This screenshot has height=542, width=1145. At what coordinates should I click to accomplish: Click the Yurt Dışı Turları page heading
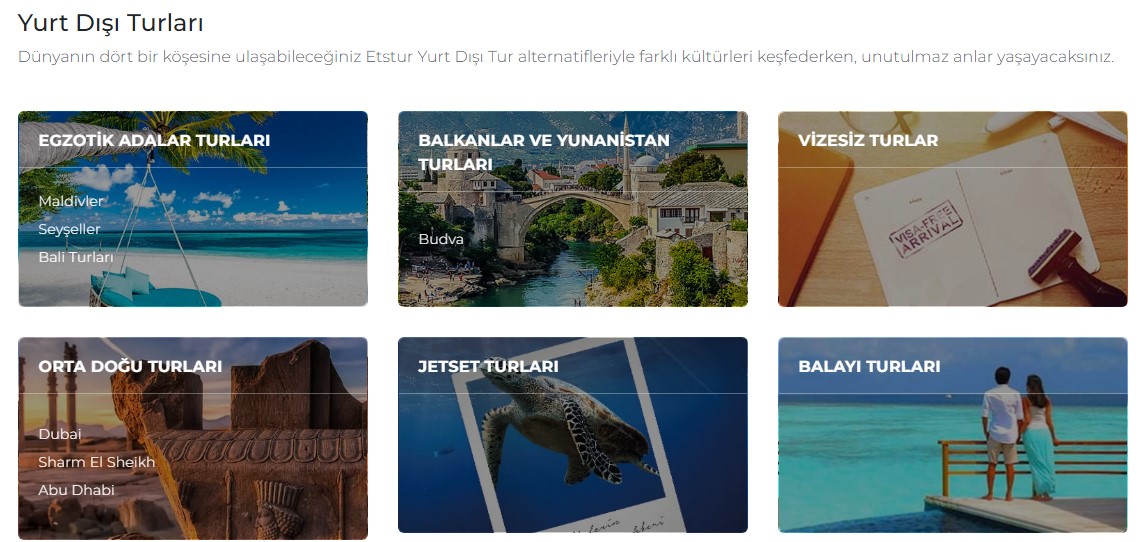pyautogui.click(x=110, y=23)
